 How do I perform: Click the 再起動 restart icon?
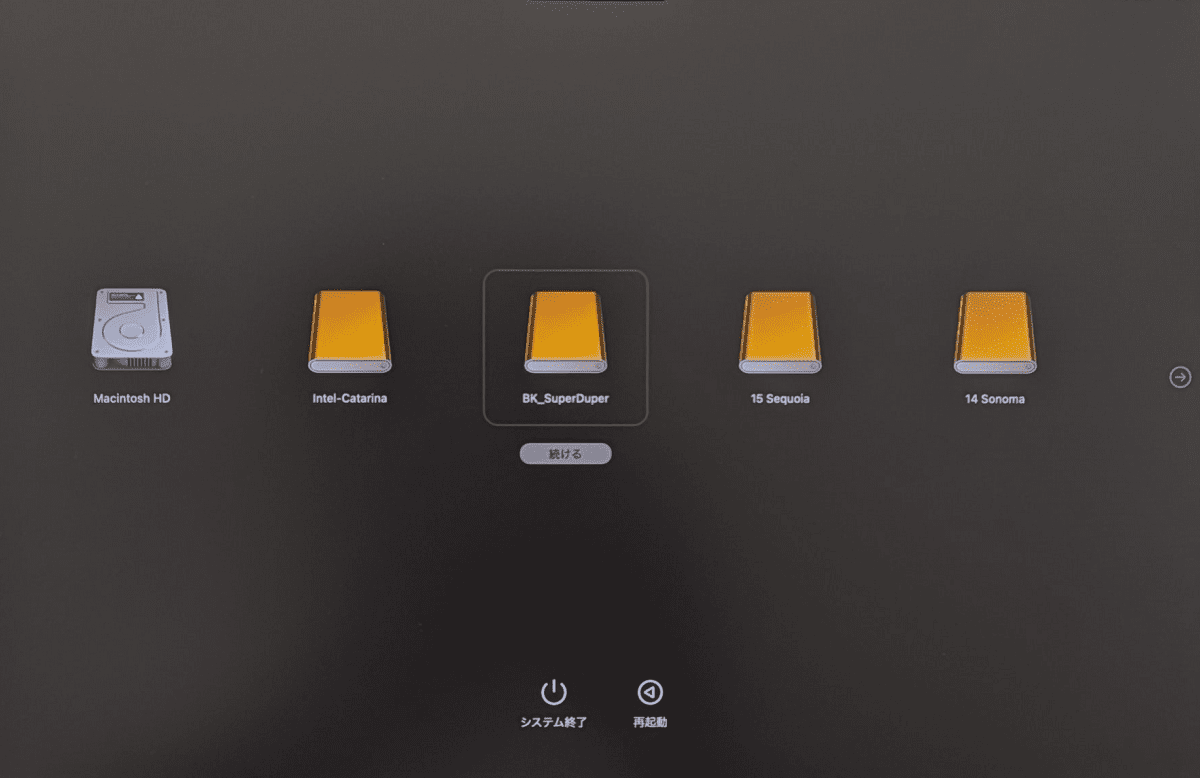650,692
